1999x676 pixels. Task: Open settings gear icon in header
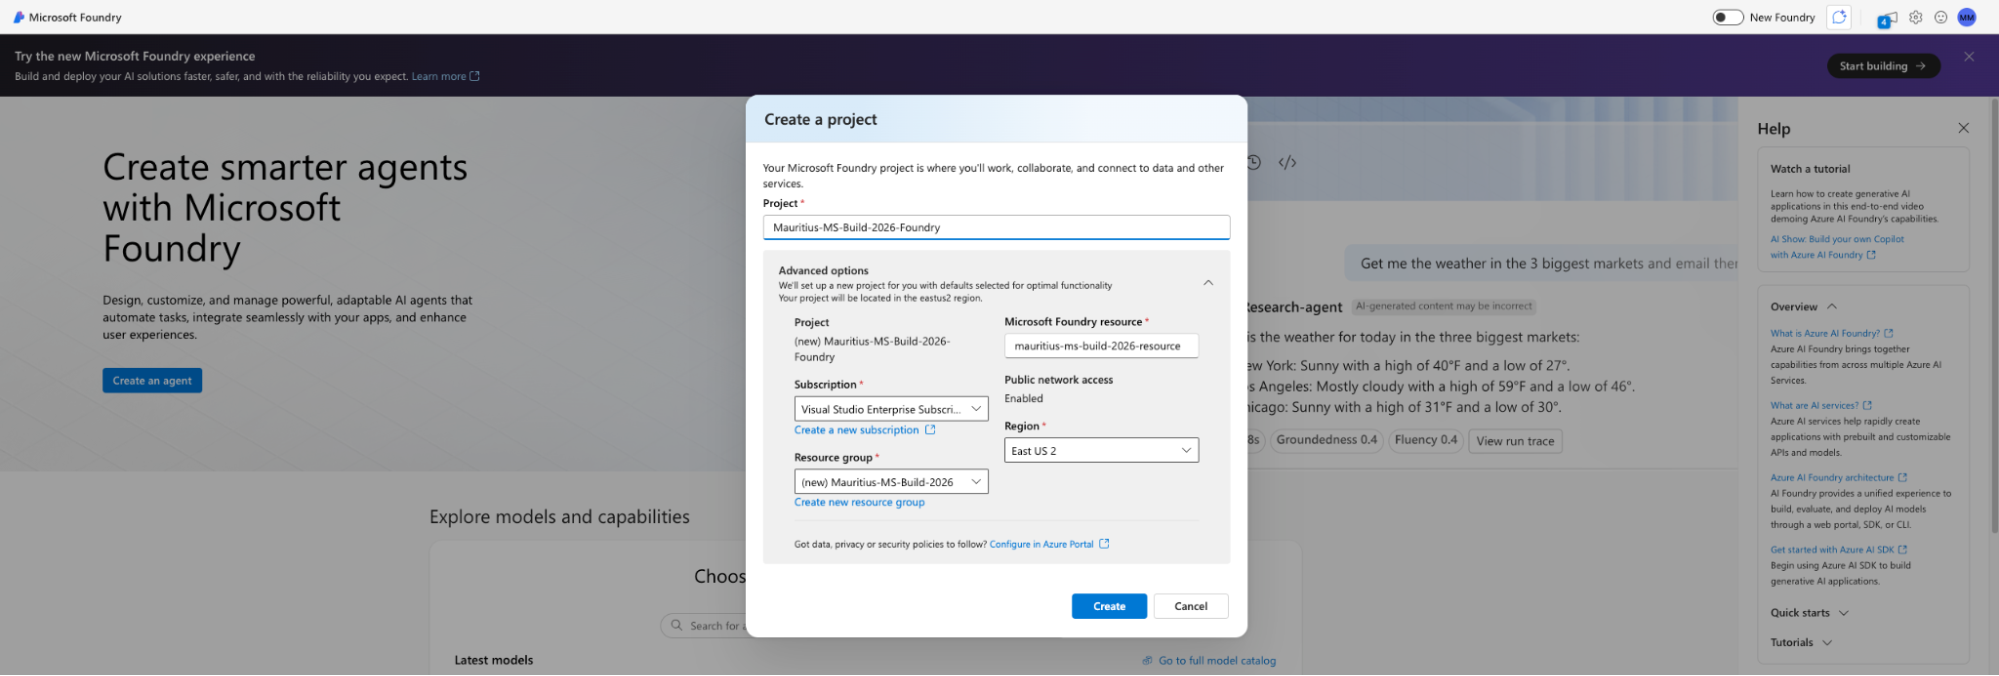(1916, 17)
